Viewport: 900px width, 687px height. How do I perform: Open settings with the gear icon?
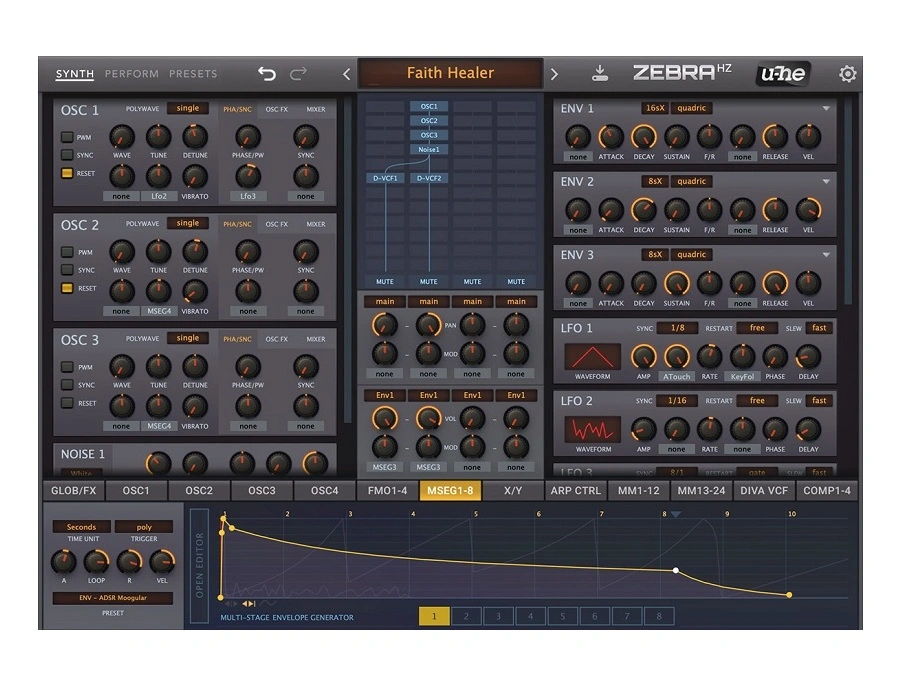[847, 74]
